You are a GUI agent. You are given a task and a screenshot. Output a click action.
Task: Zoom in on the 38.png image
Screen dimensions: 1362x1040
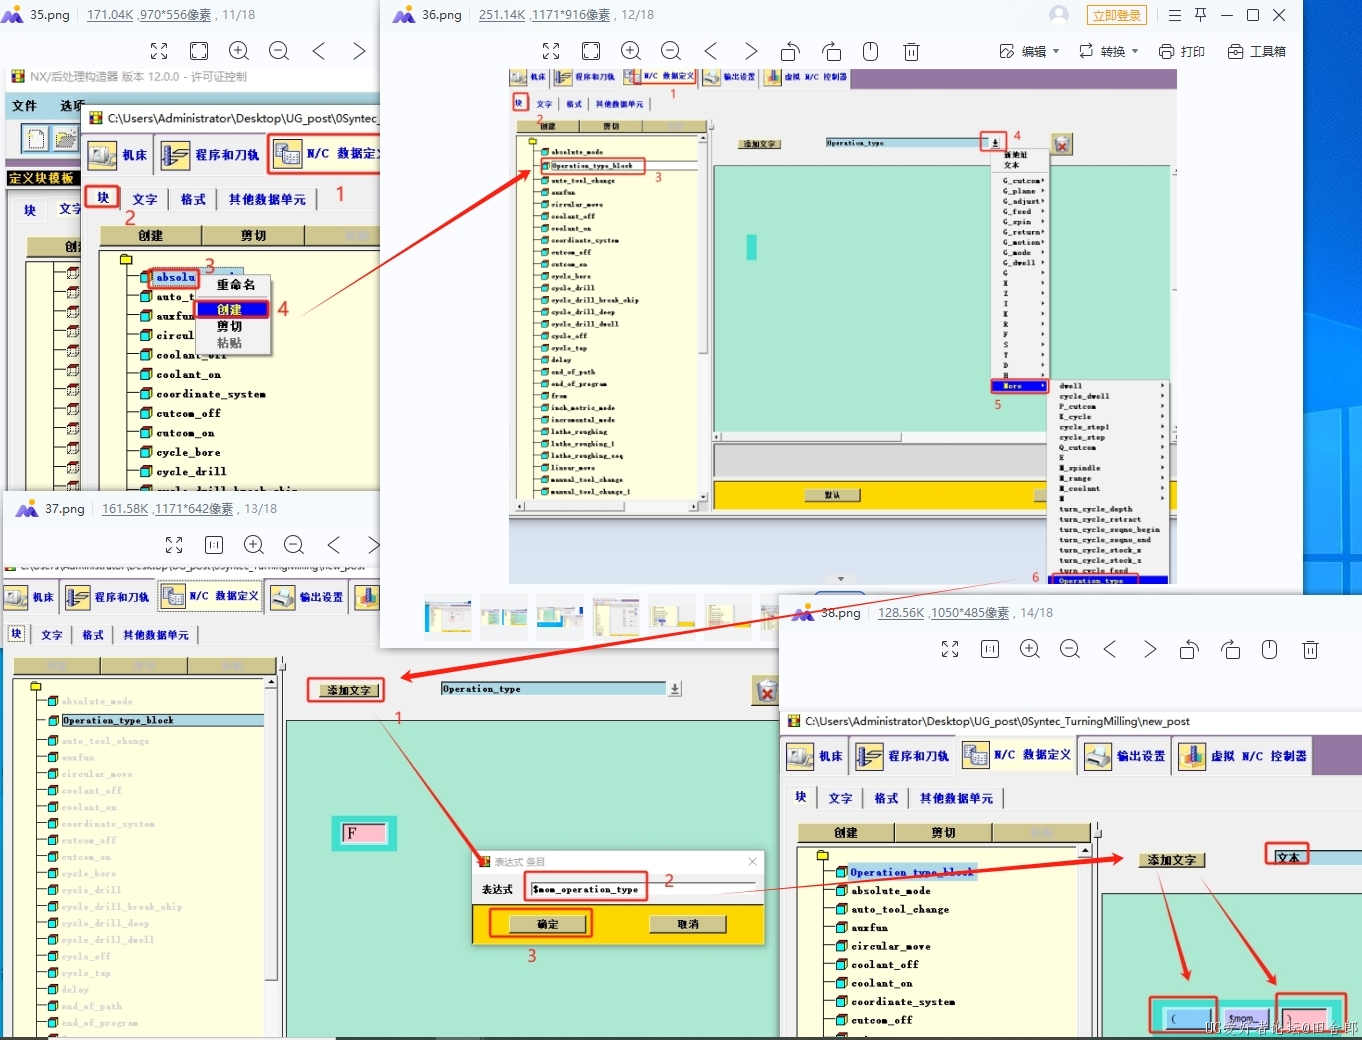pyautogui.click(x=1030, y=650)
